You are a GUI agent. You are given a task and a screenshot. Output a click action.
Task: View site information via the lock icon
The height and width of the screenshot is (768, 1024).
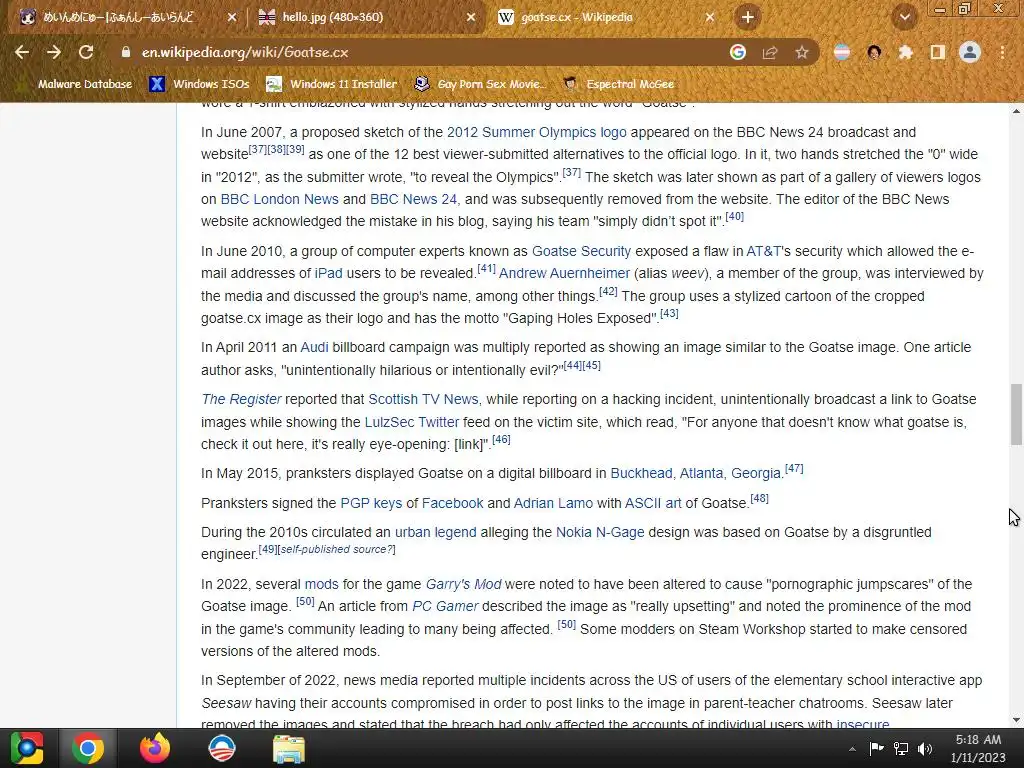(x=126, y=52)
